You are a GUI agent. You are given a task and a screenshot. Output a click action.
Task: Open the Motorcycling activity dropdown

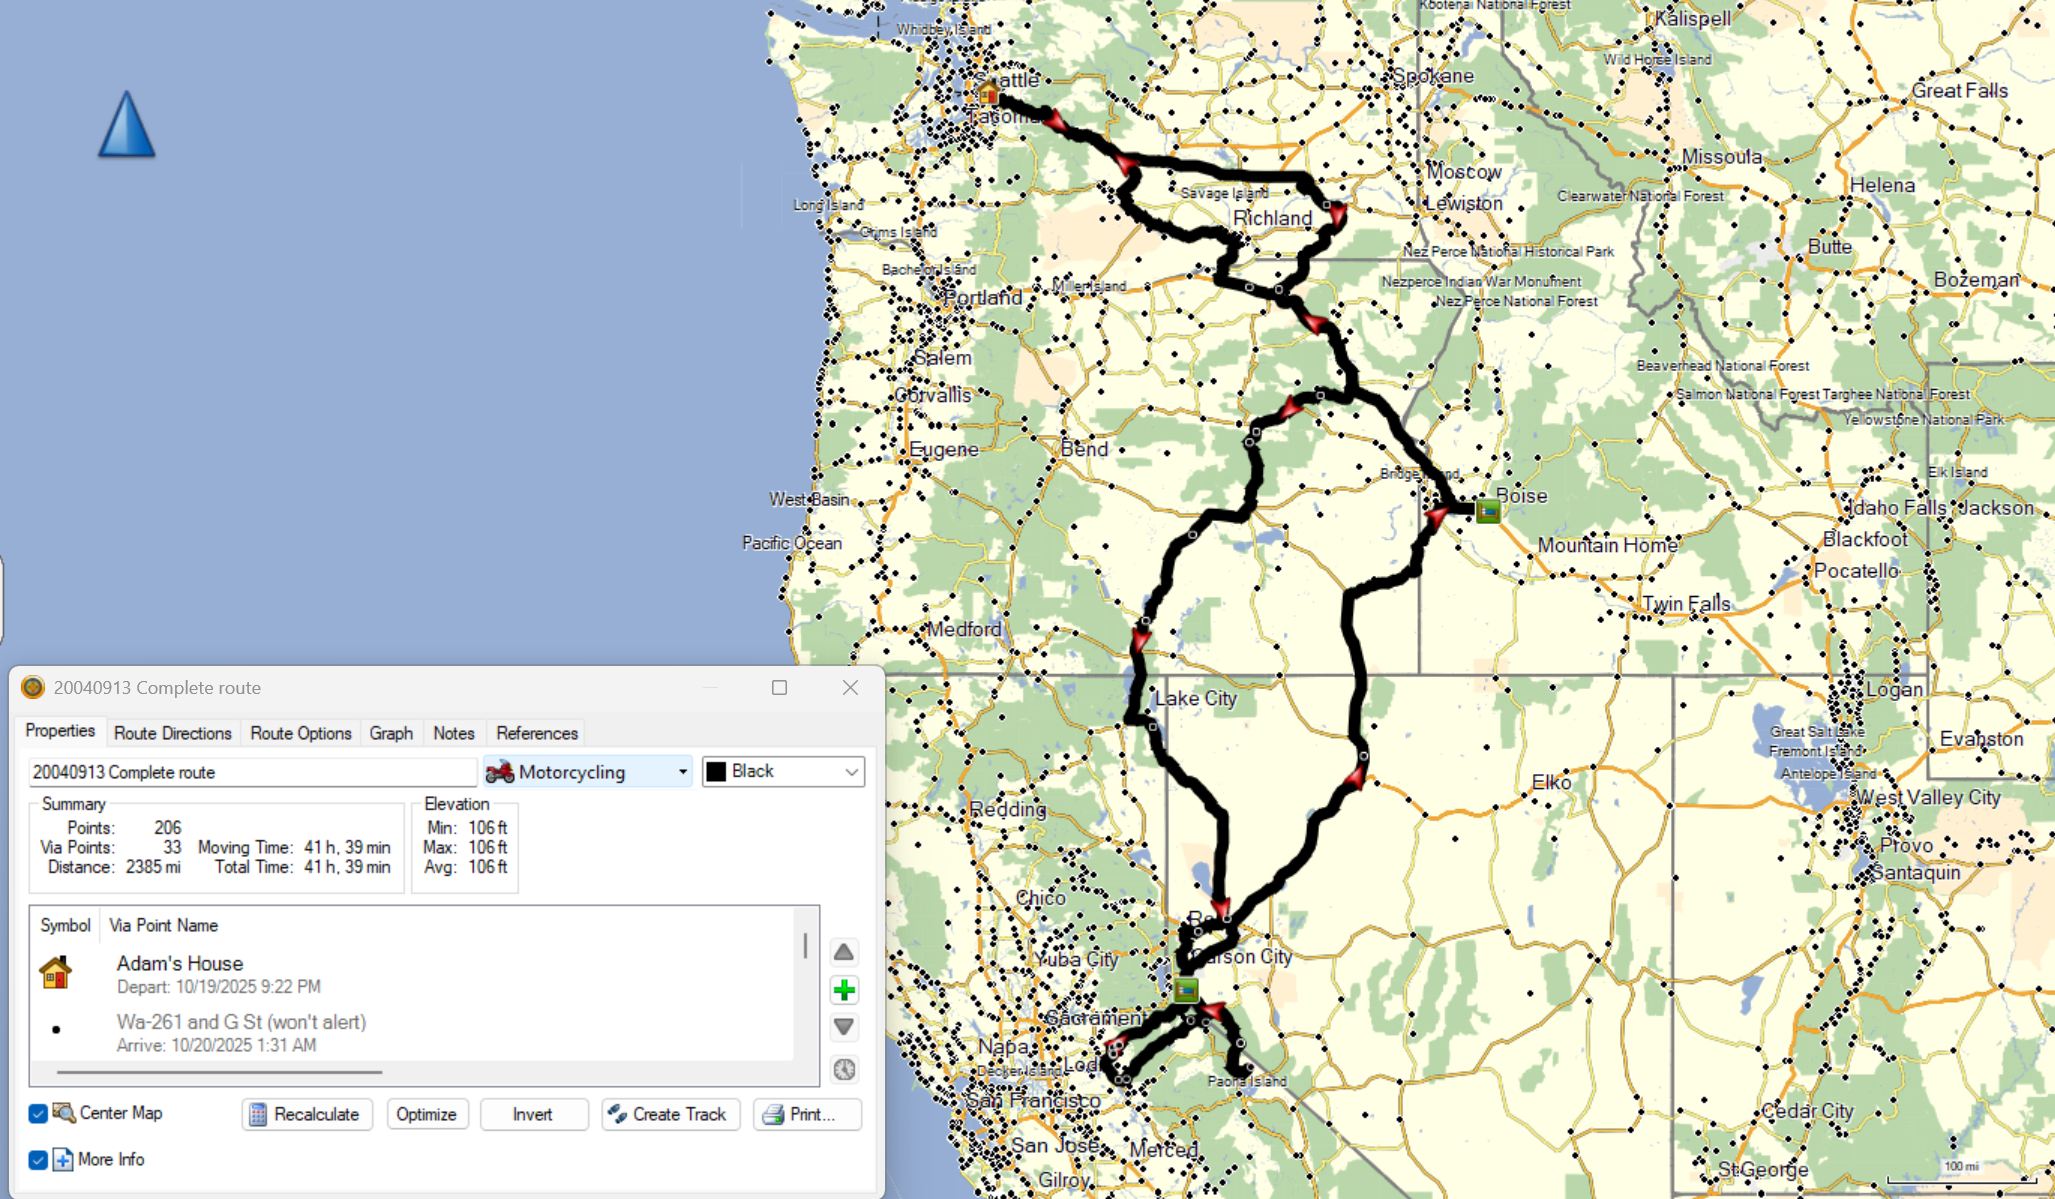click(587, 772)
